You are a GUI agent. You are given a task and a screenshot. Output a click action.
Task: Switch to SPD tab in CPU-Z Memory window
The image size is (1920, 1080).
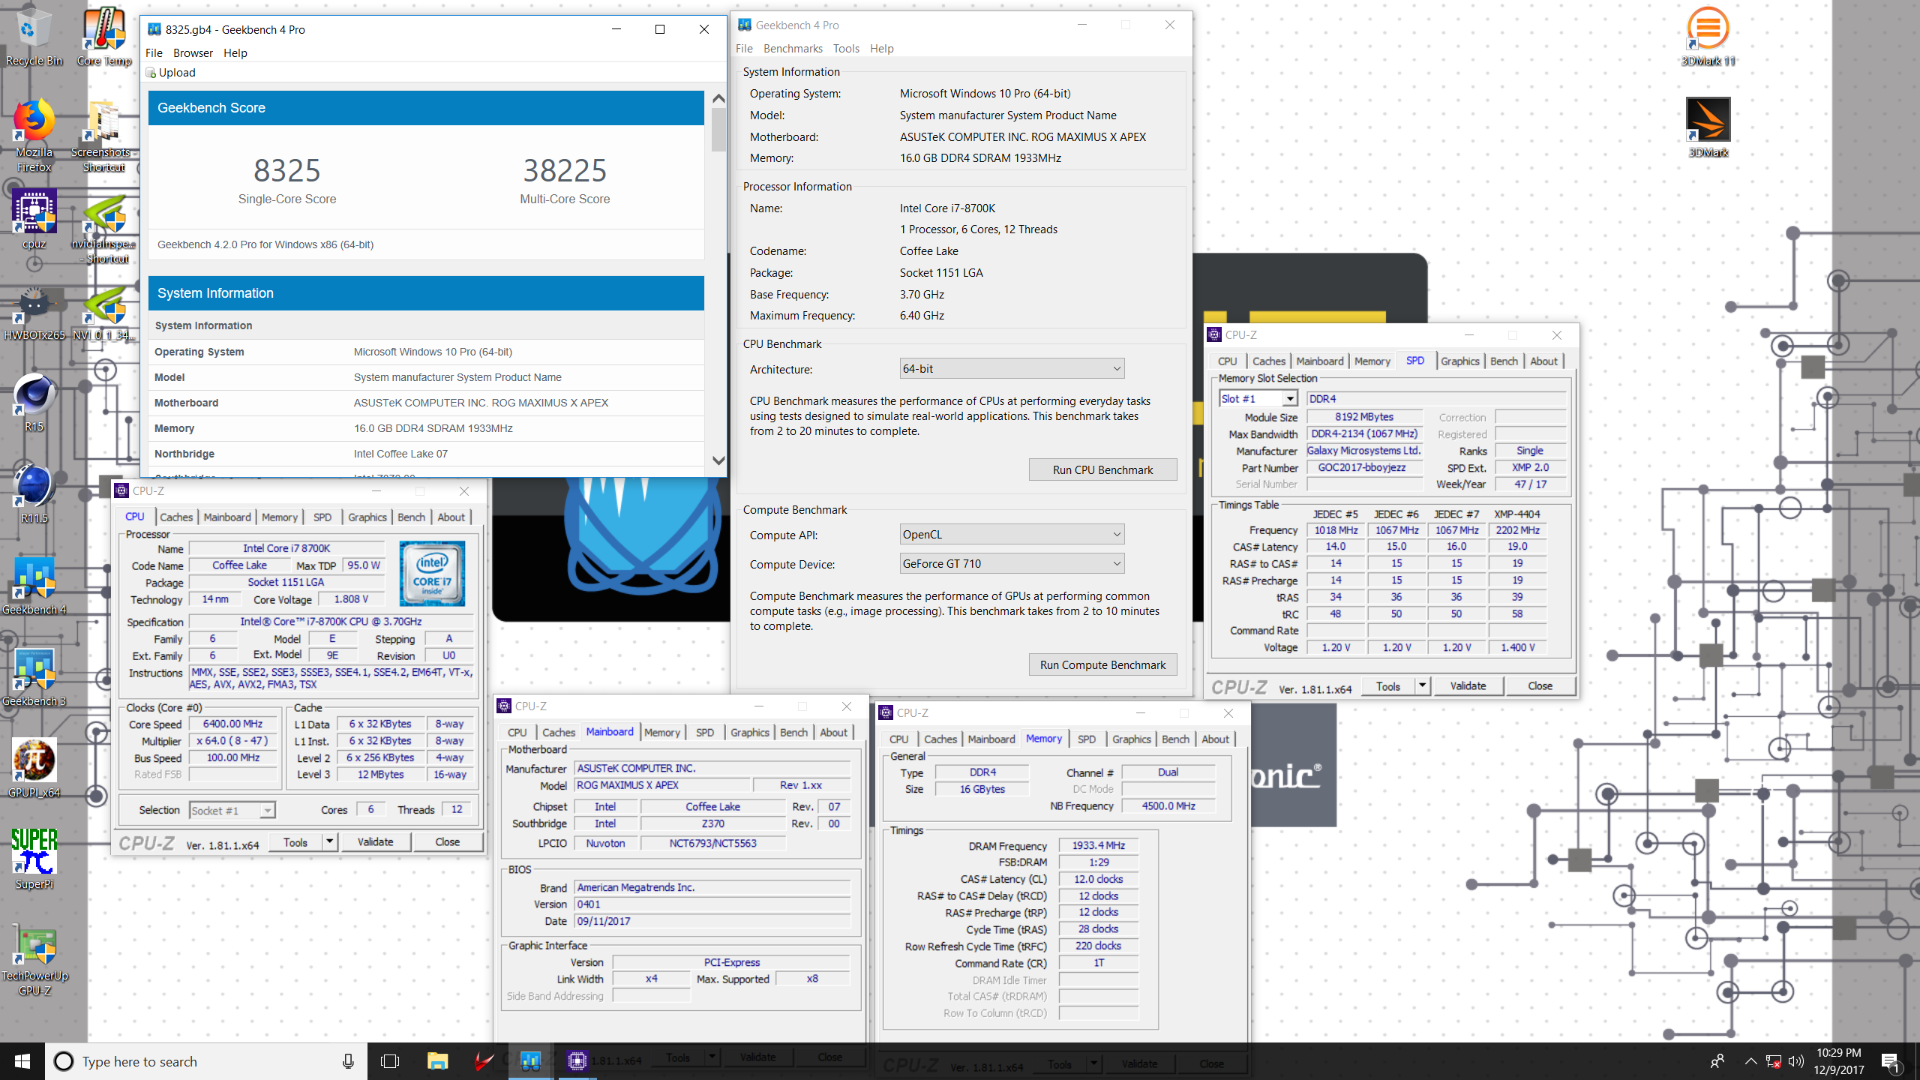click(1087, 739)
